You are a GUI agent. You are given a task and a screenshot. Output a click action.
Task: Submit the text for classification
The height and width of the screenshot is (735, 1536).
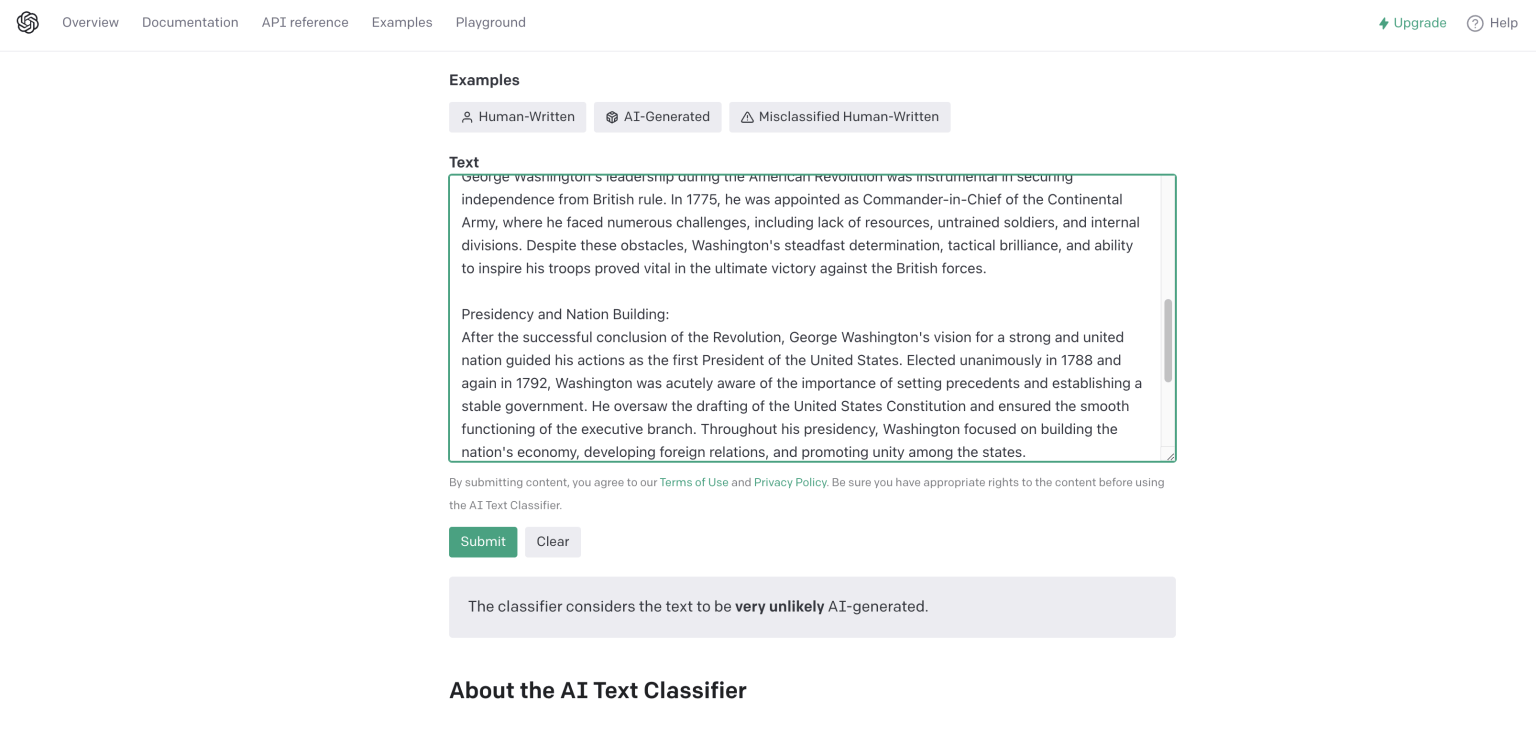(483, 541)
